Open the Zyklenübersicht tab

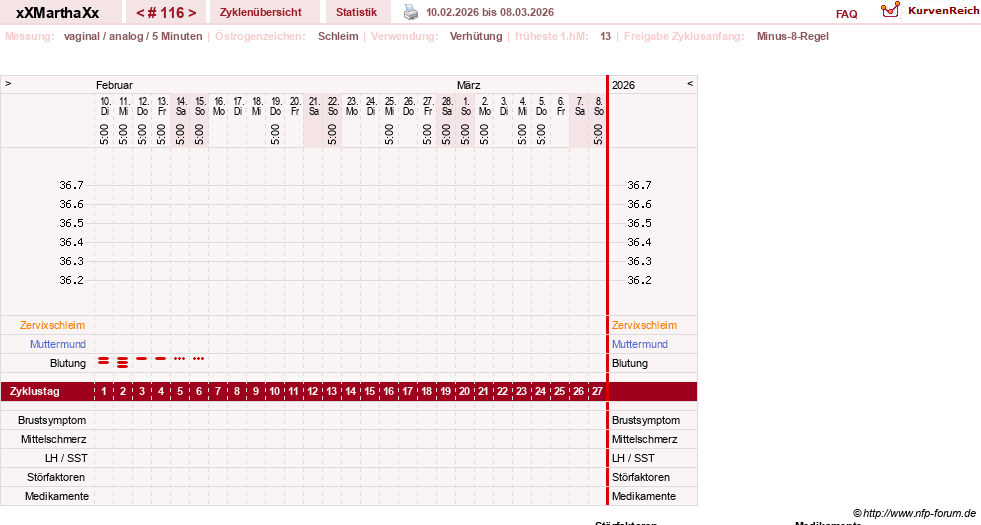pyautogui.click(x=260, y=12)
